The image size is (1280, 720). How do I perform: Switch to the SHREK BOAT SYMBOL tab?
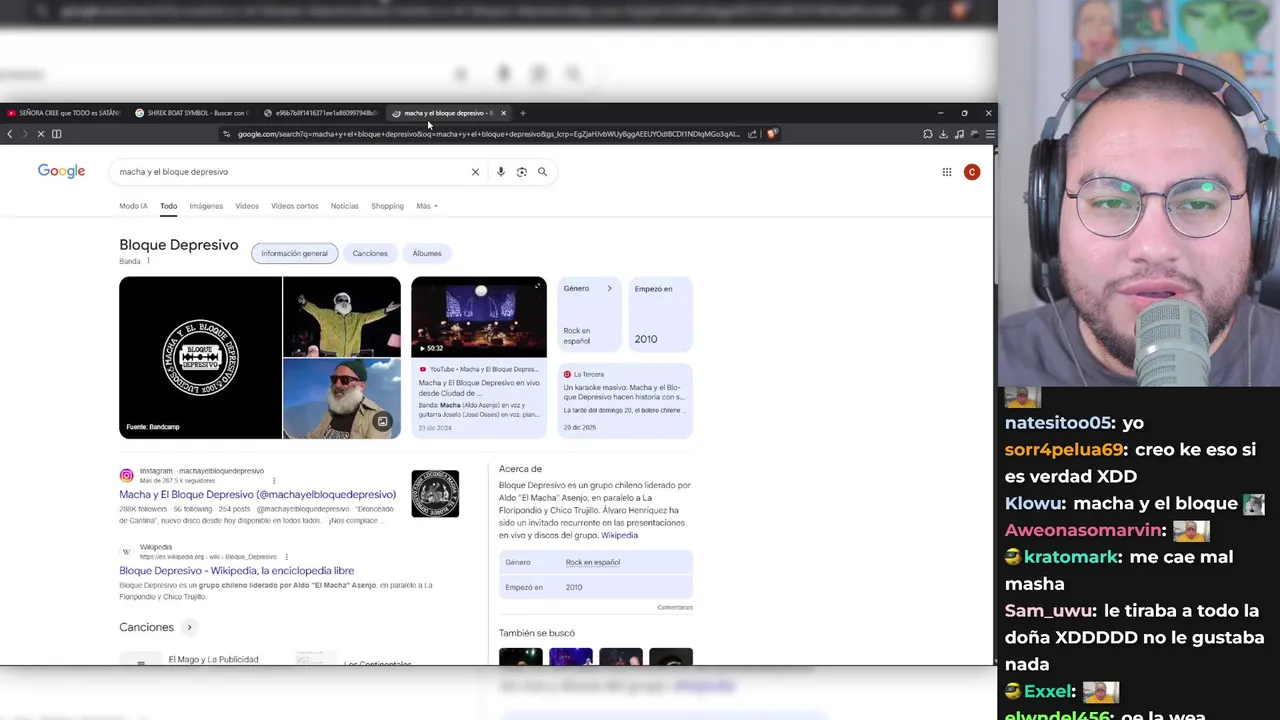[x=192, y=113]
